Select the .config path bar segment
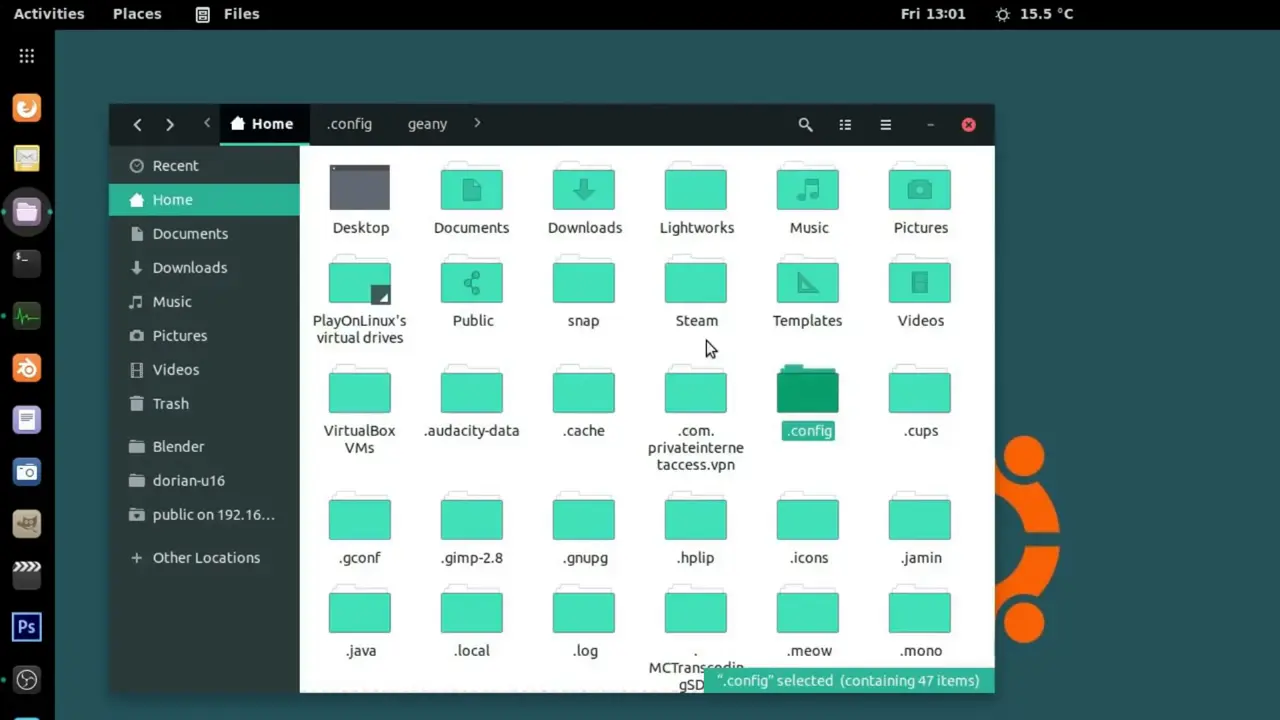Screen dimensions: 1280x720 [x=349, y=124]
